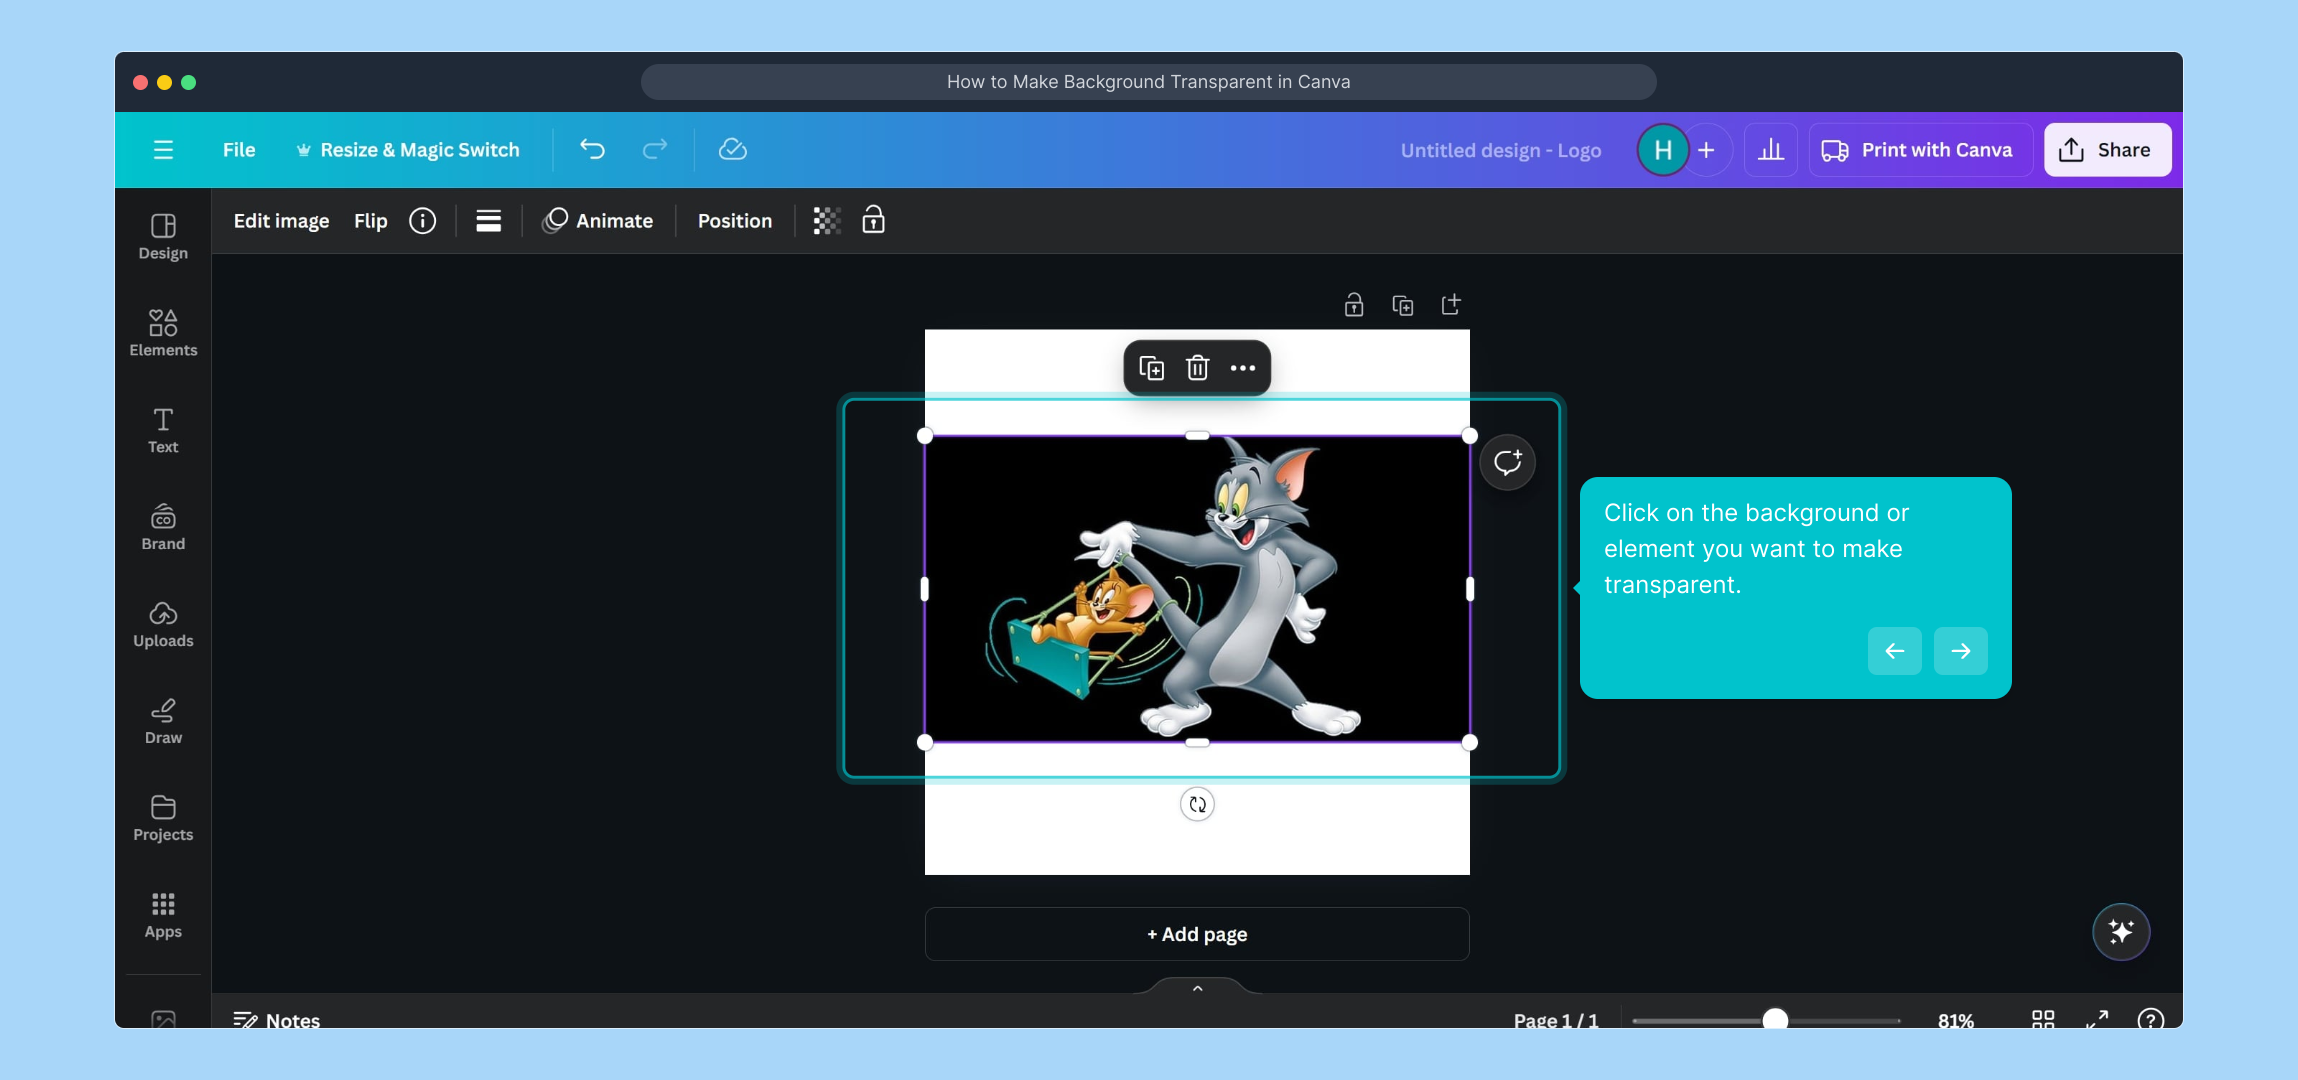This screenshot has height=1080, width=2298.
Task: Open the File menu
Action: pyautogui.click(x=239, y=150)
